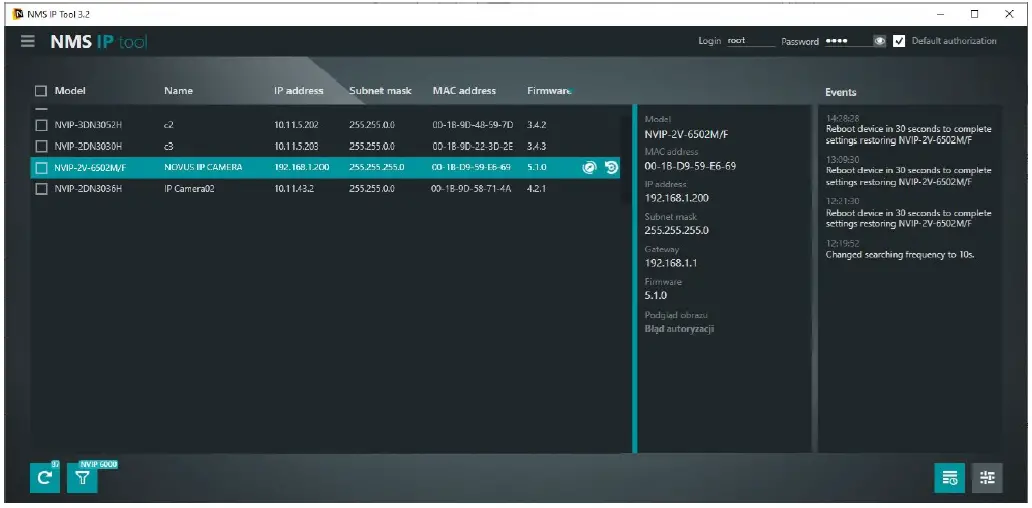Open browser icon in NVIP-2V-6502M/F row
Image resolution: width=1032 pixels, height=508 pixels.
[x=589, y=168]
